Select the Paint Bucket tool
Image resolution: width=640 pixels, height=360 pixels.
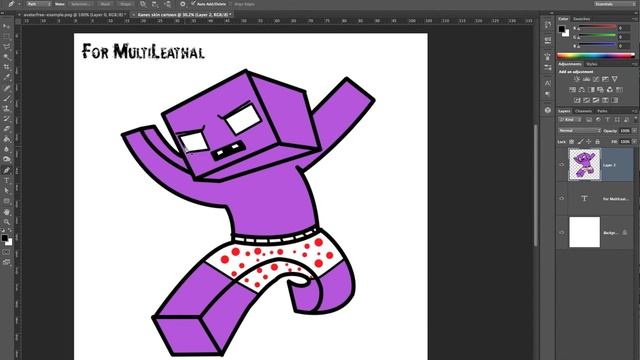click(6, 139)
